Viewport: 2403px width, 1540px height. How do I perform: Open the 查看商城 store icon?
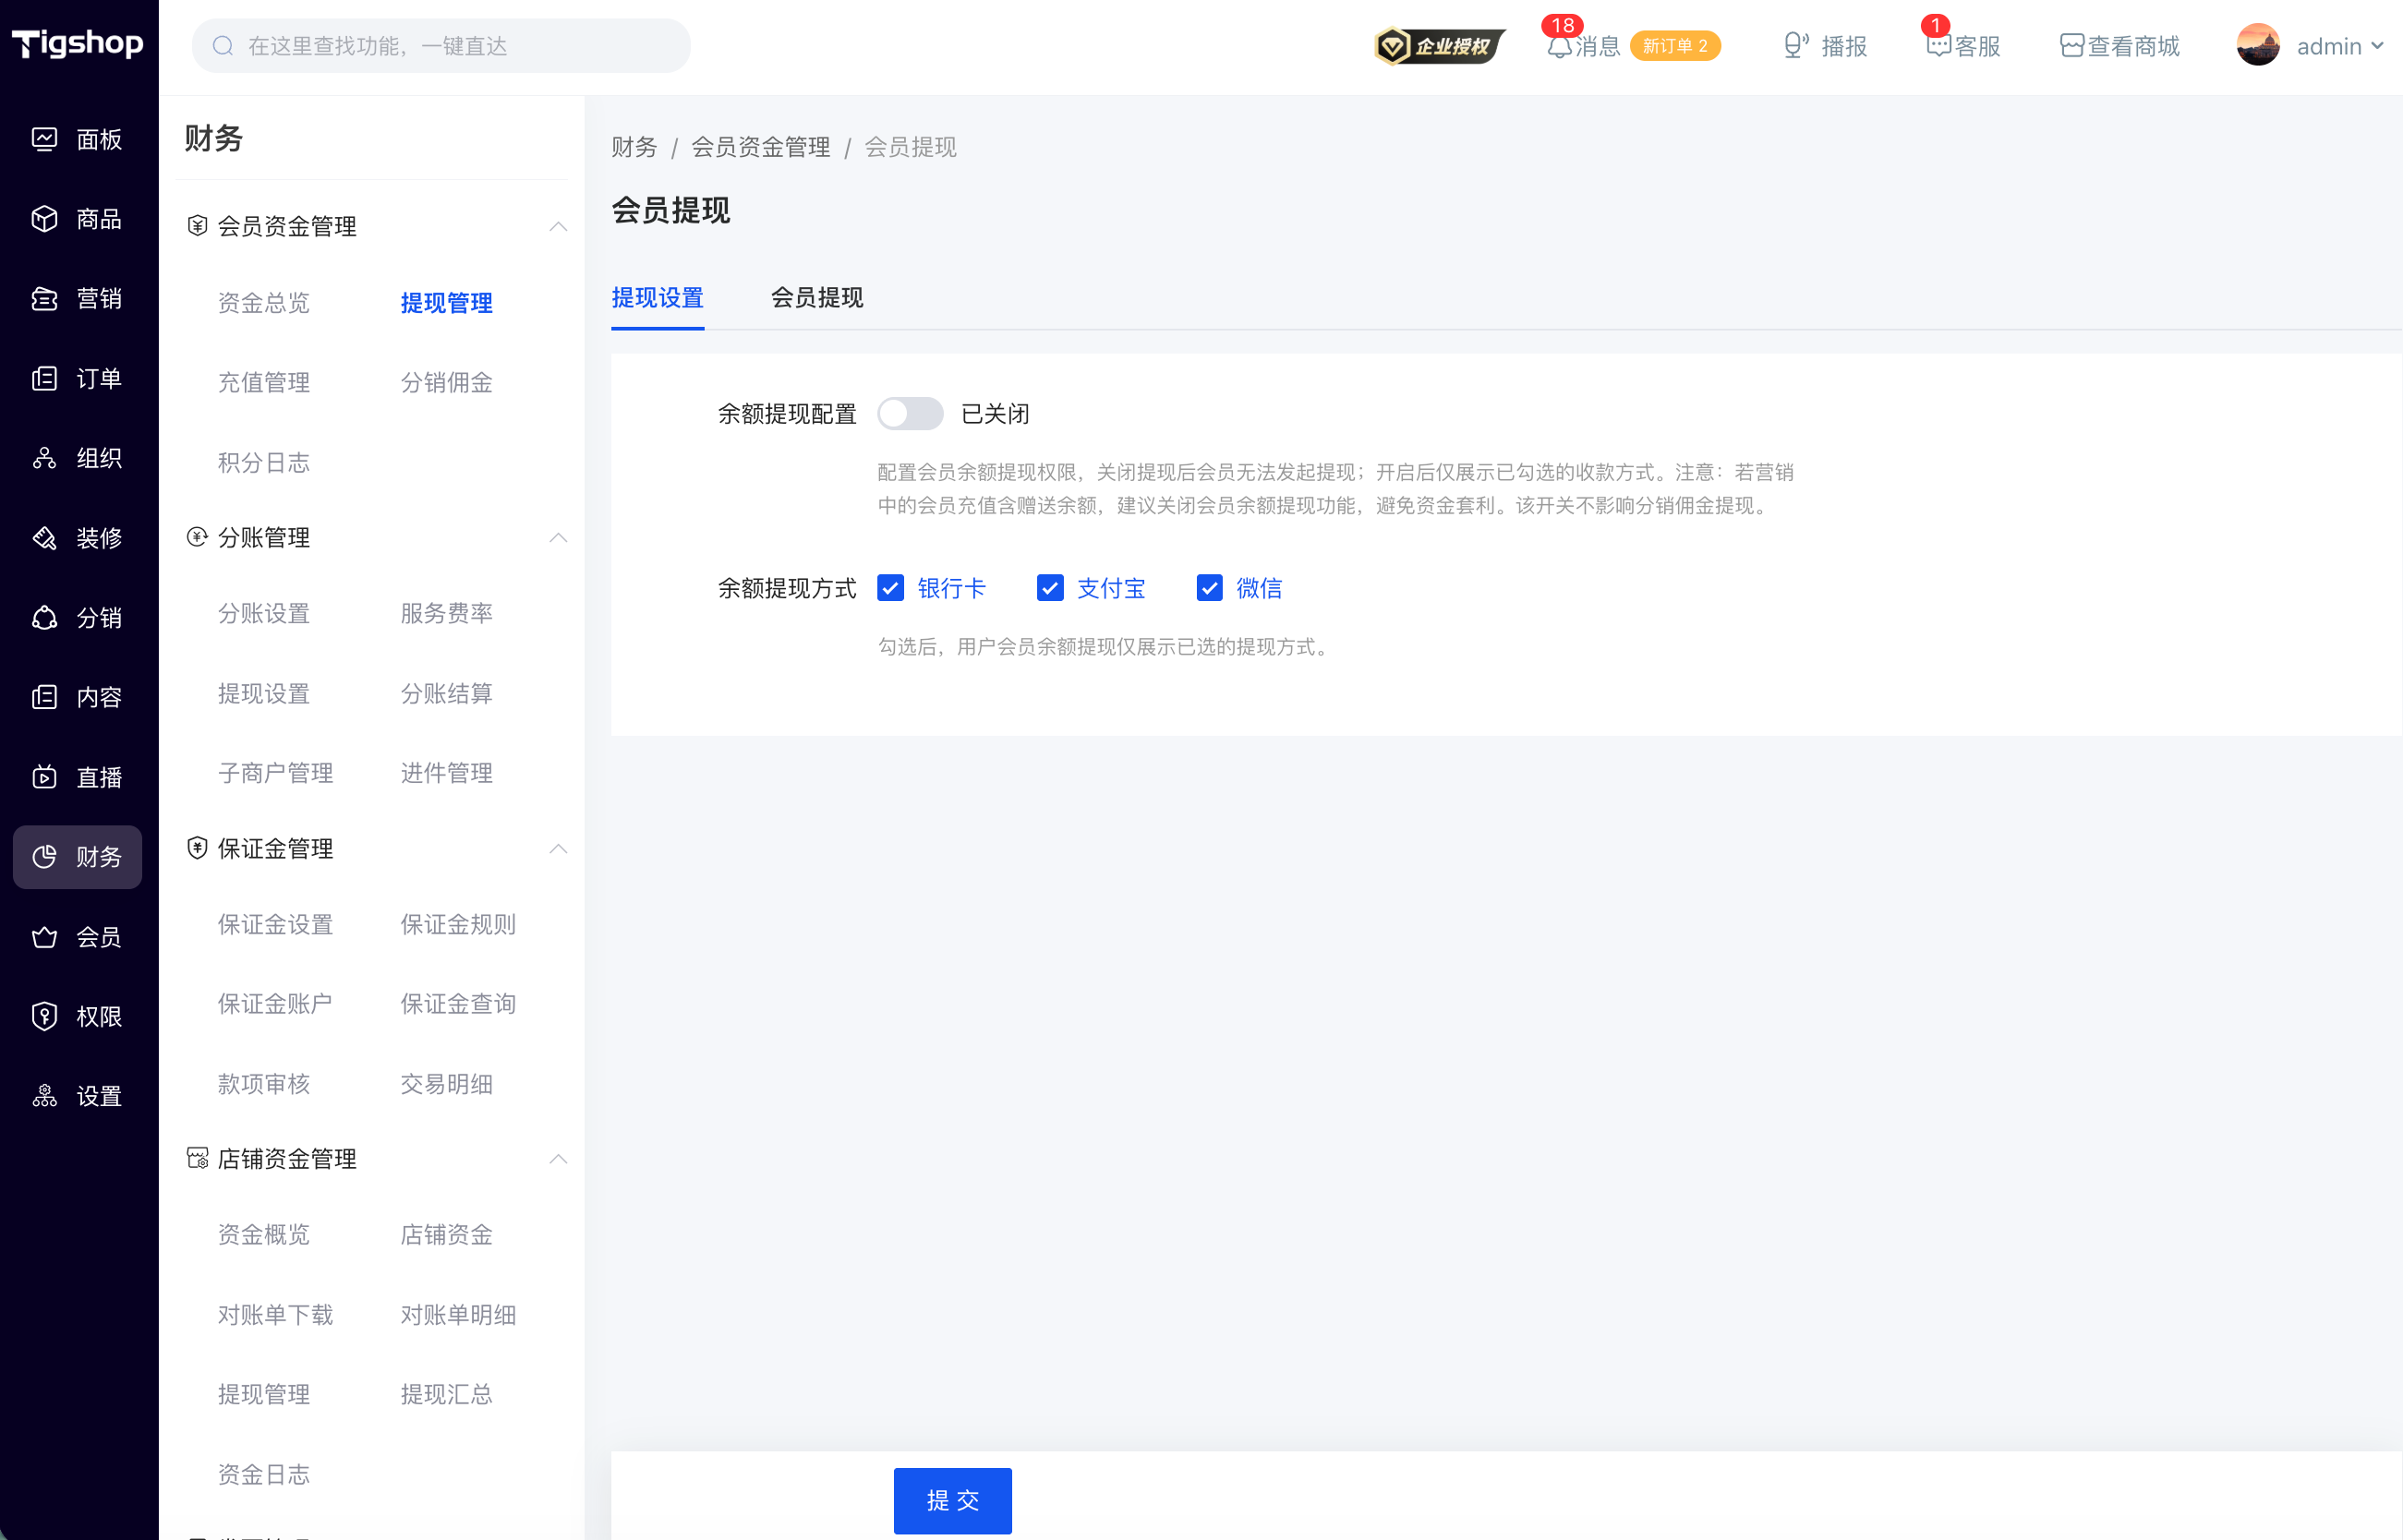coord(2071,46)
